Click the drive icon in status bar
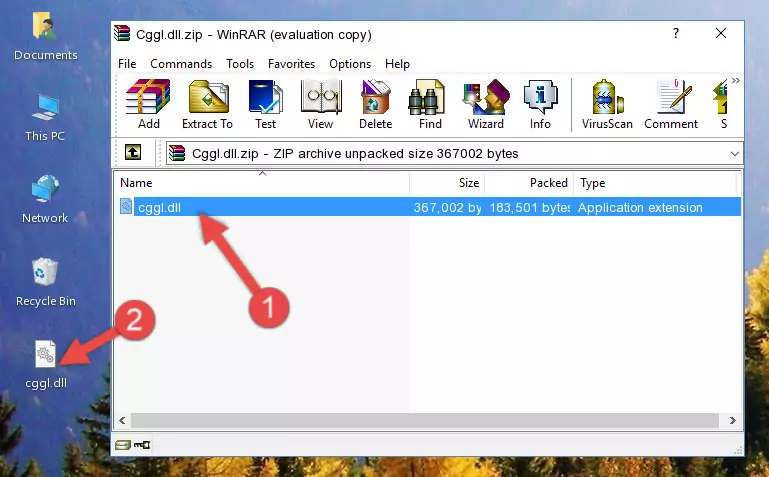769x477 pixels. (123, 445)
